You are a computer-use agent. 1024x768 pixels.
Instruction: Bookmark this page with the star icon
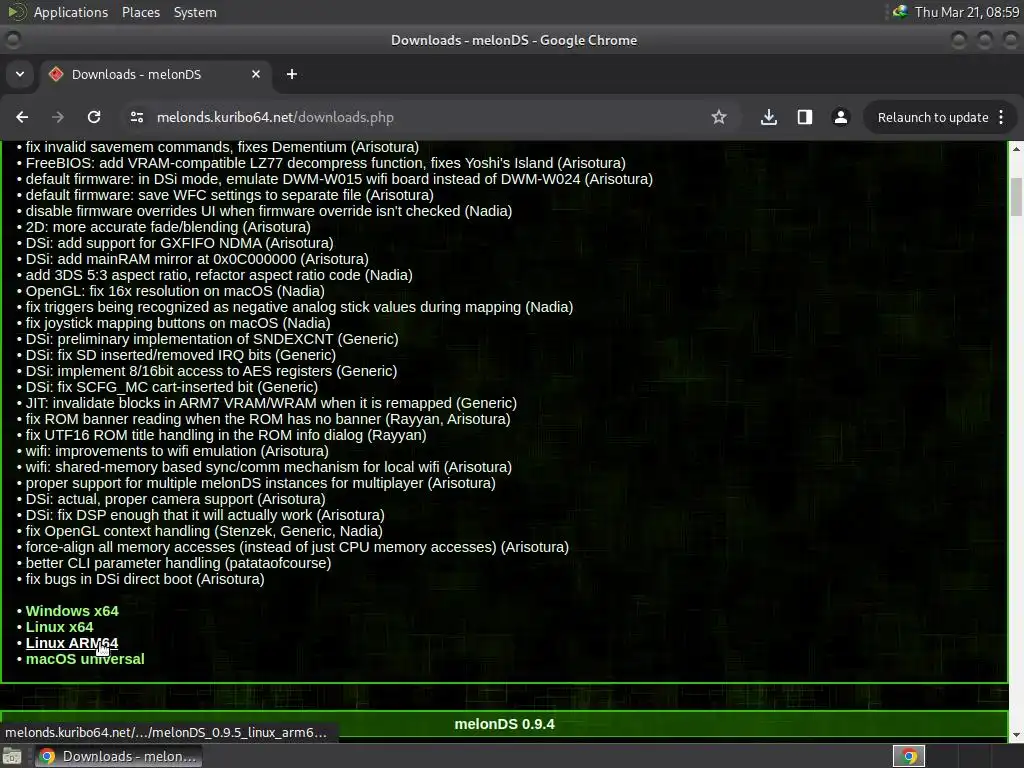[718, 117]
